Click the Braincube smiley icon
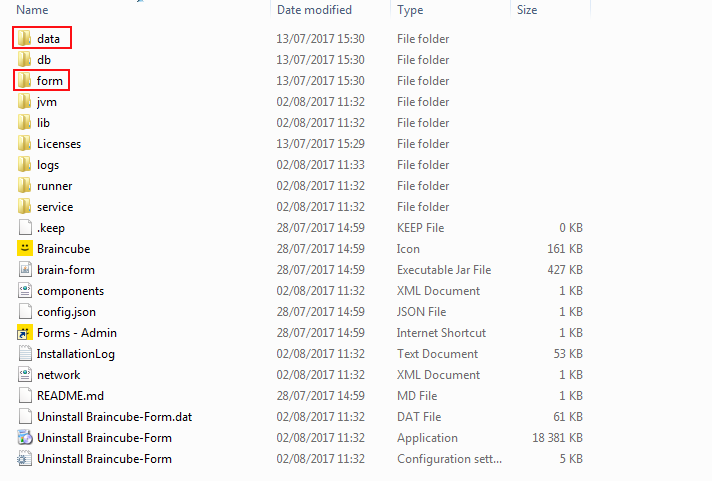 point(25,249)
